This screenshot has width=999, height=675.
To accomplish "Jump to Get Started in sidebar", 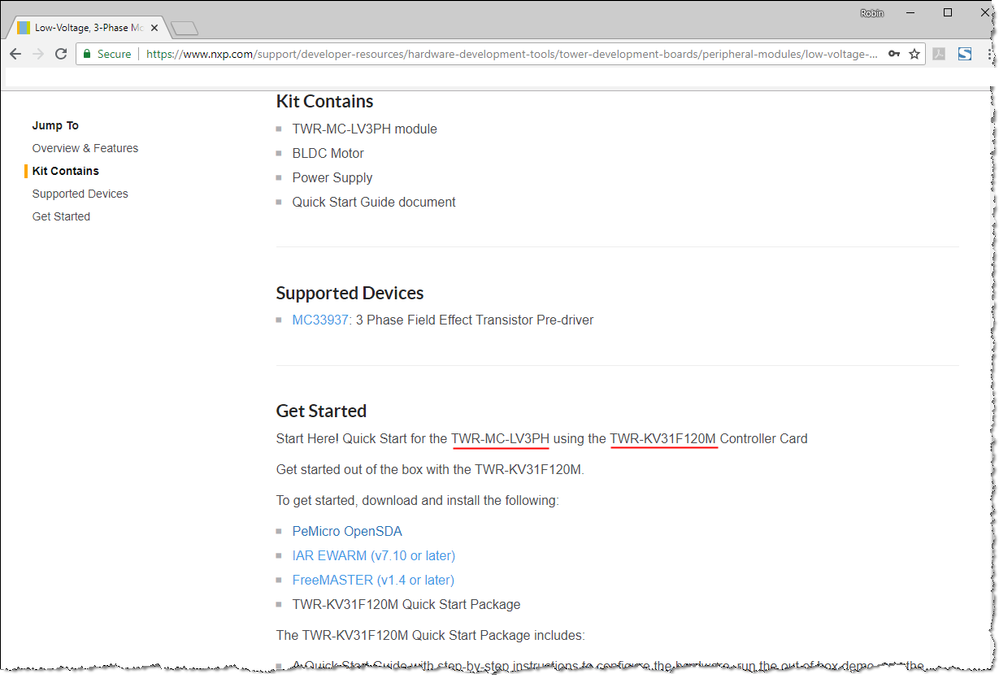I will point(61,217).
